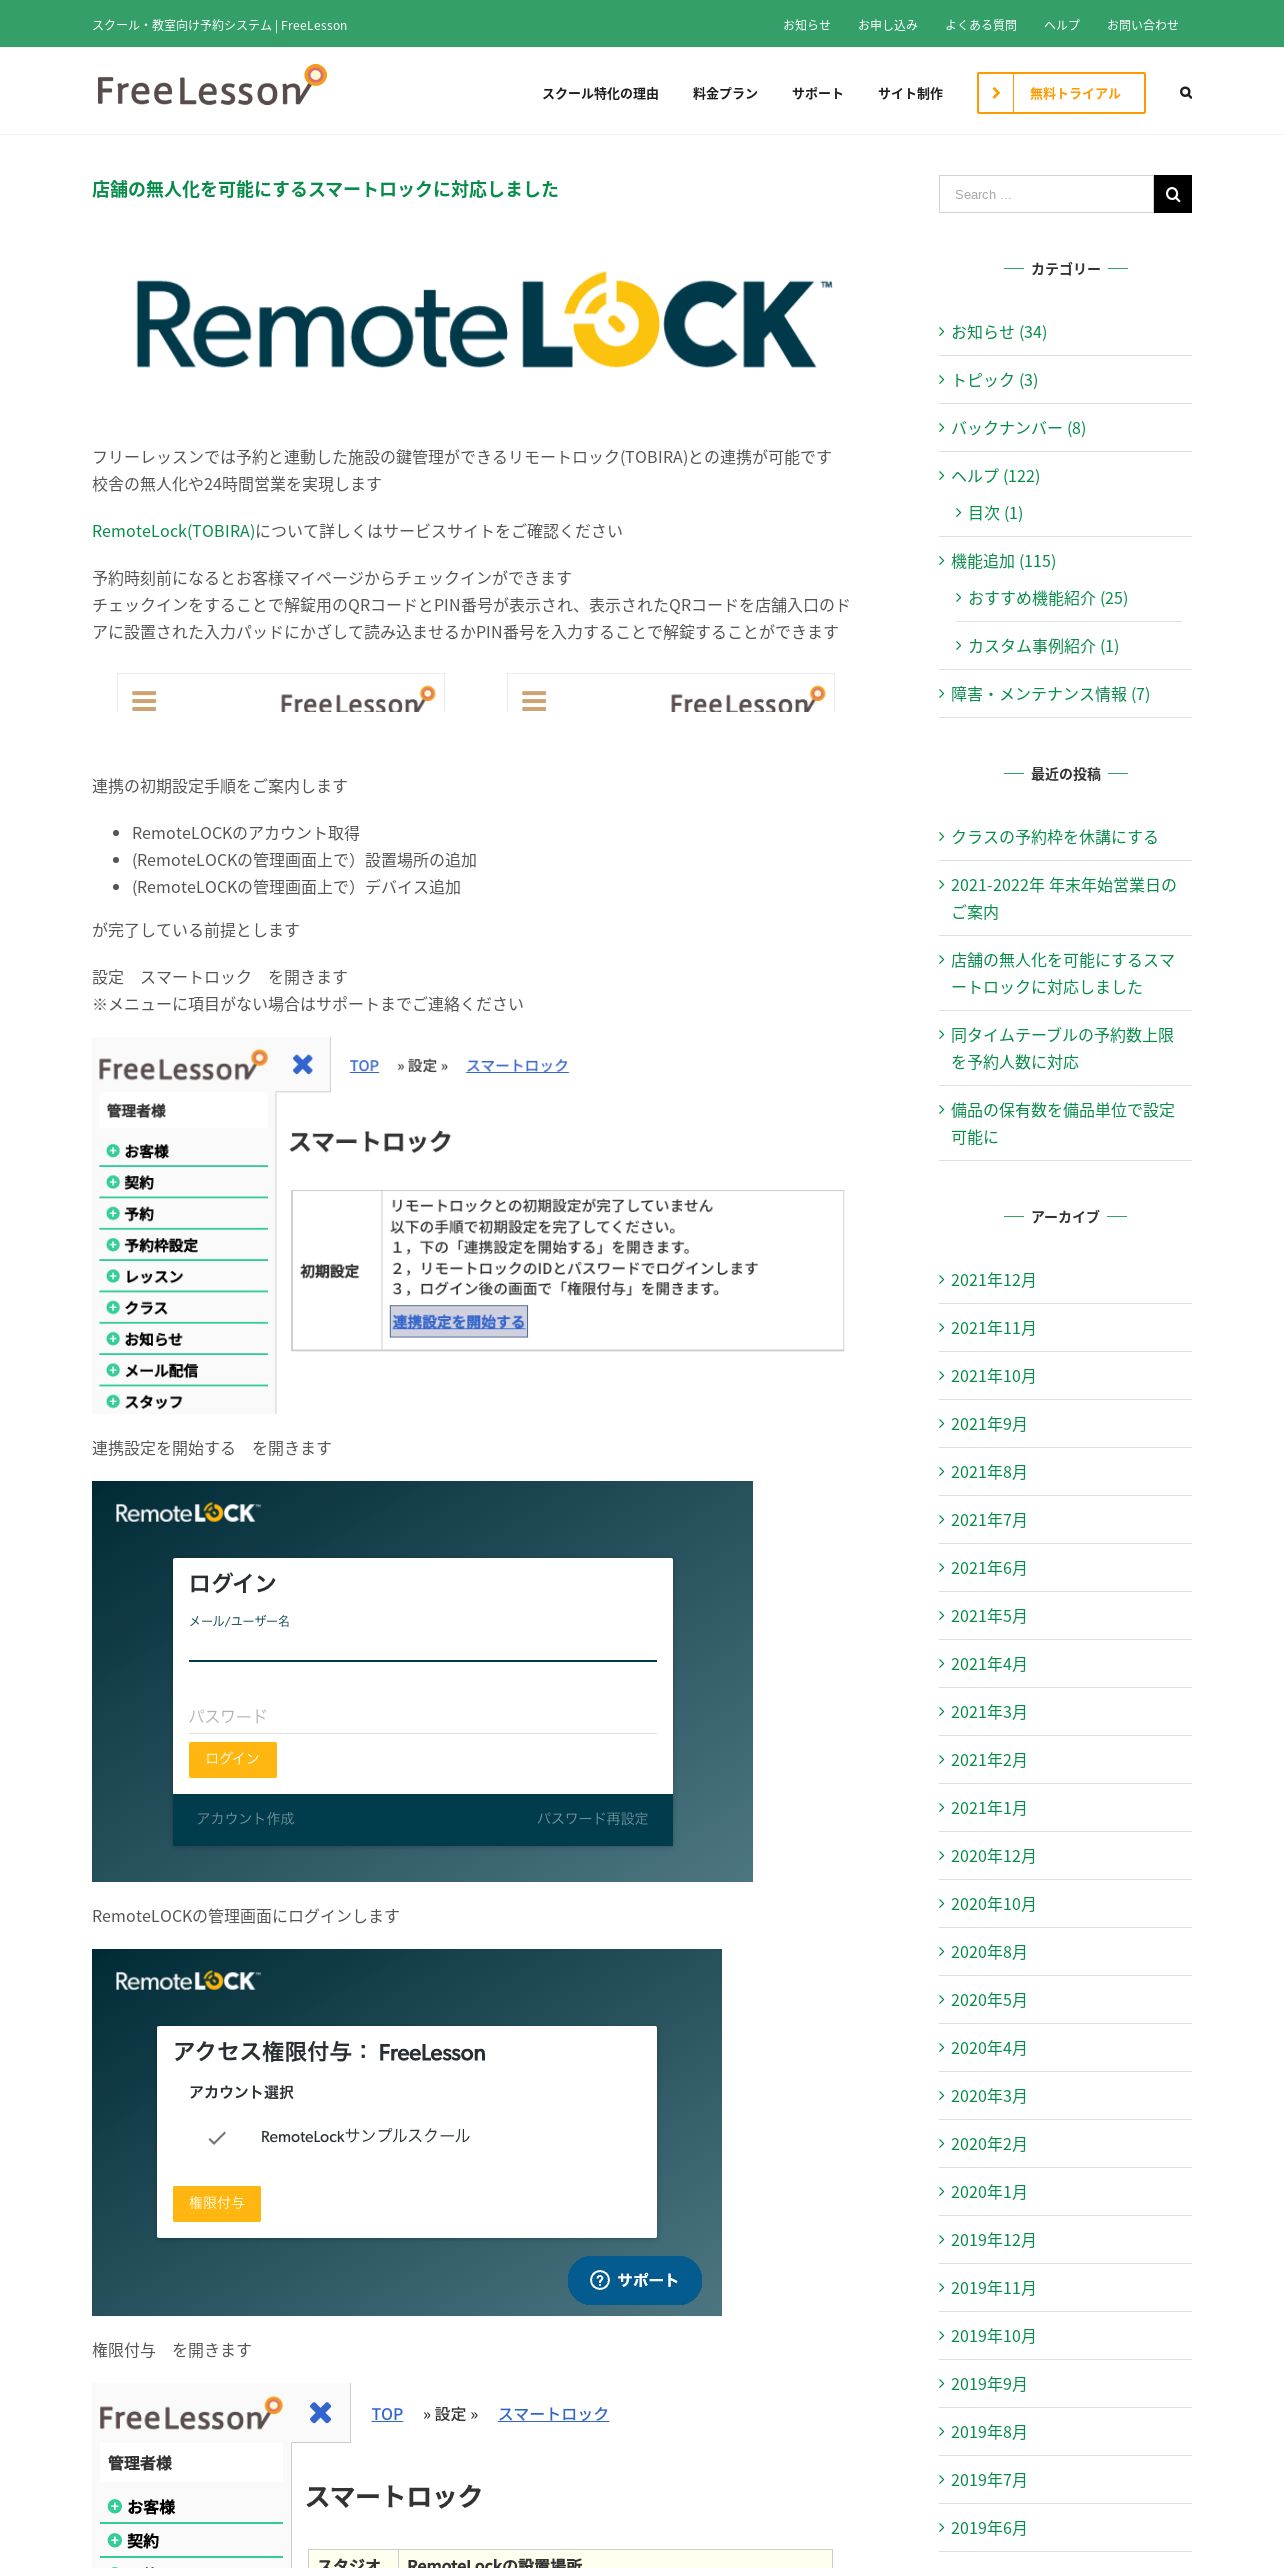Click 2021年10月 archive link

[993, 1376]
